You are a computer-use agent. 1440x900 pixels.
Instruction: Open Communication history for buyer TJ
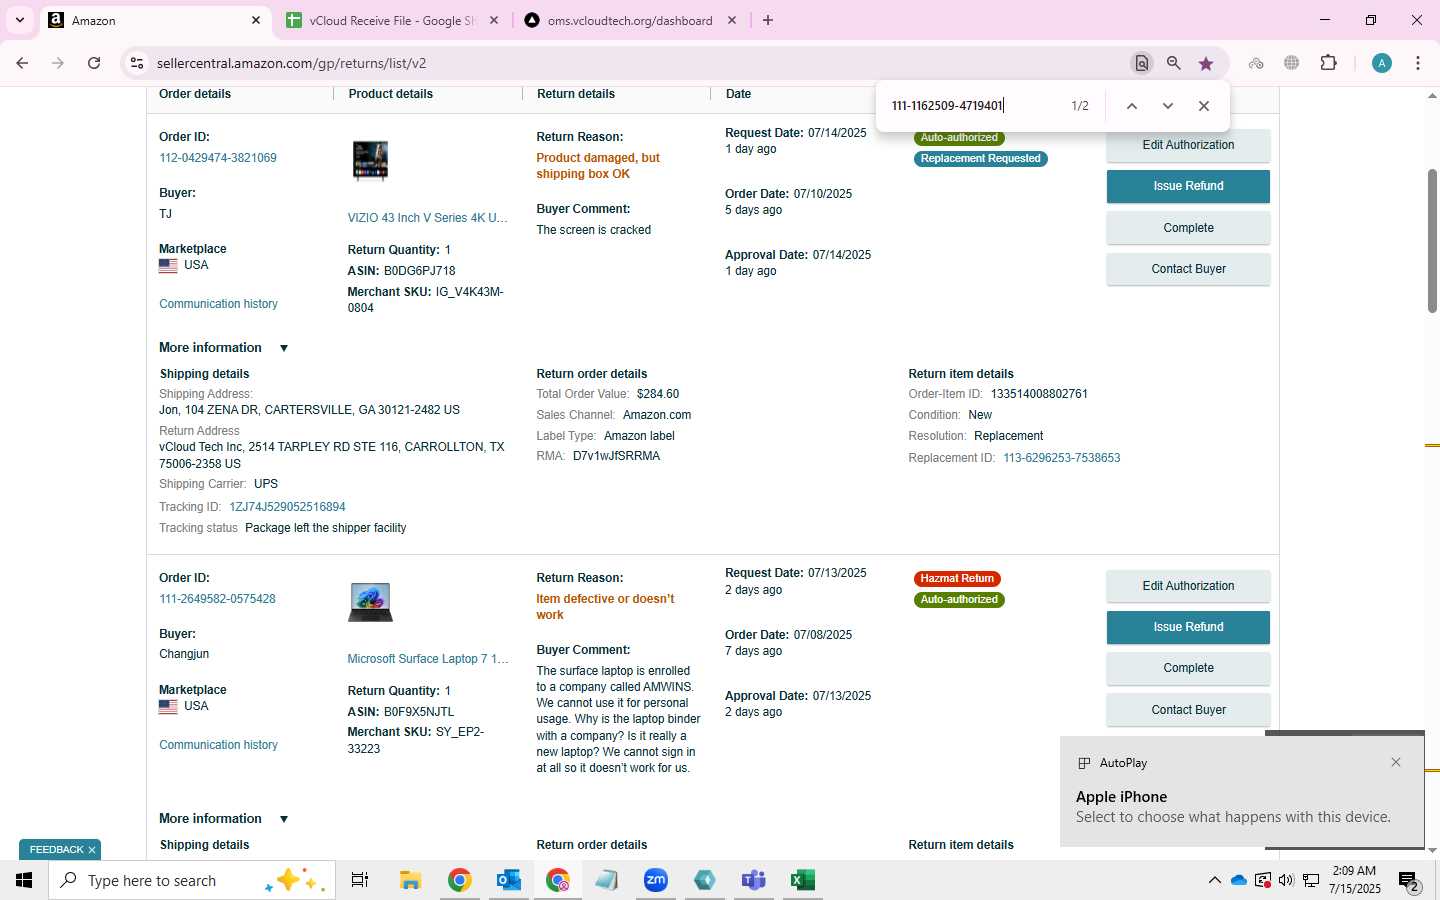(218, 304)
